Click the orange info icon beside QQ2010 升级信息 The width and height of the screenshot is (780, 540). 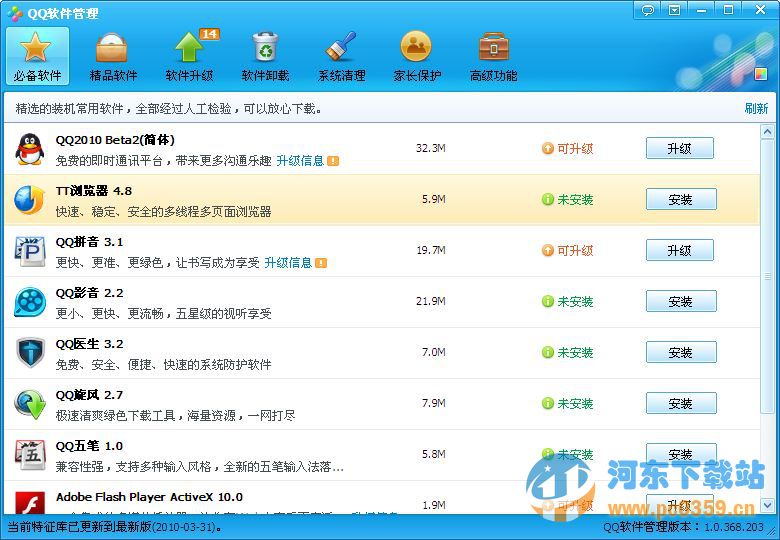click(x=333, y=161)
